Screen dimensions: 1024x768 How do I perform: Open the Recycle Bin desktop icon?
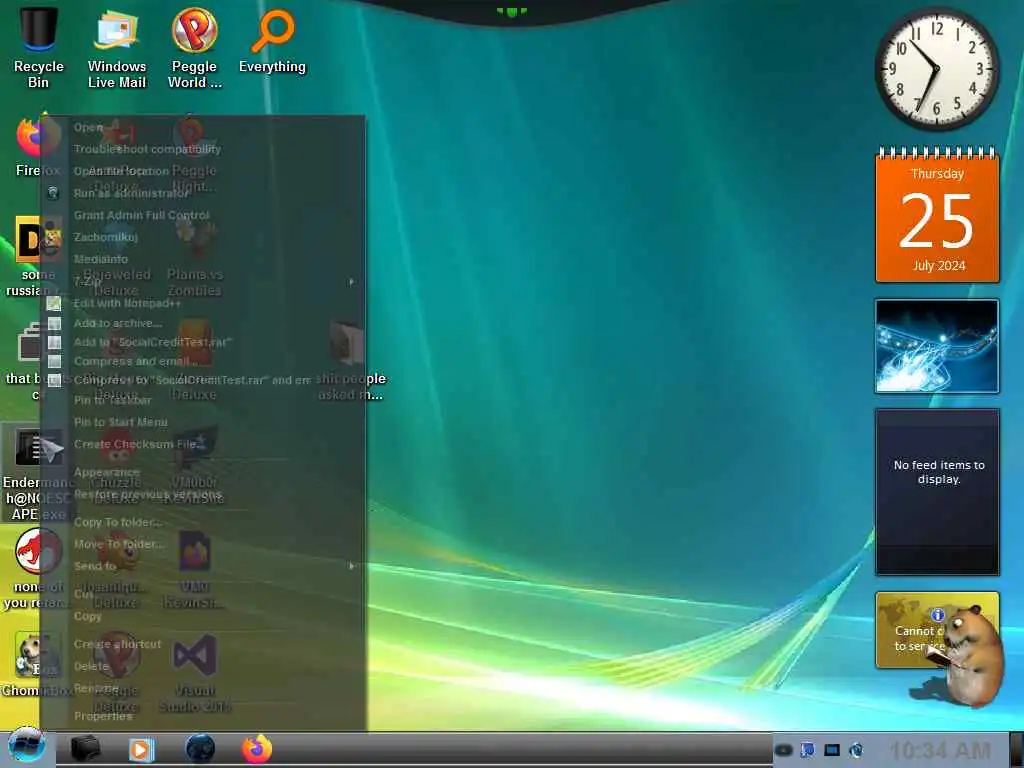click(x=39, y=47)
